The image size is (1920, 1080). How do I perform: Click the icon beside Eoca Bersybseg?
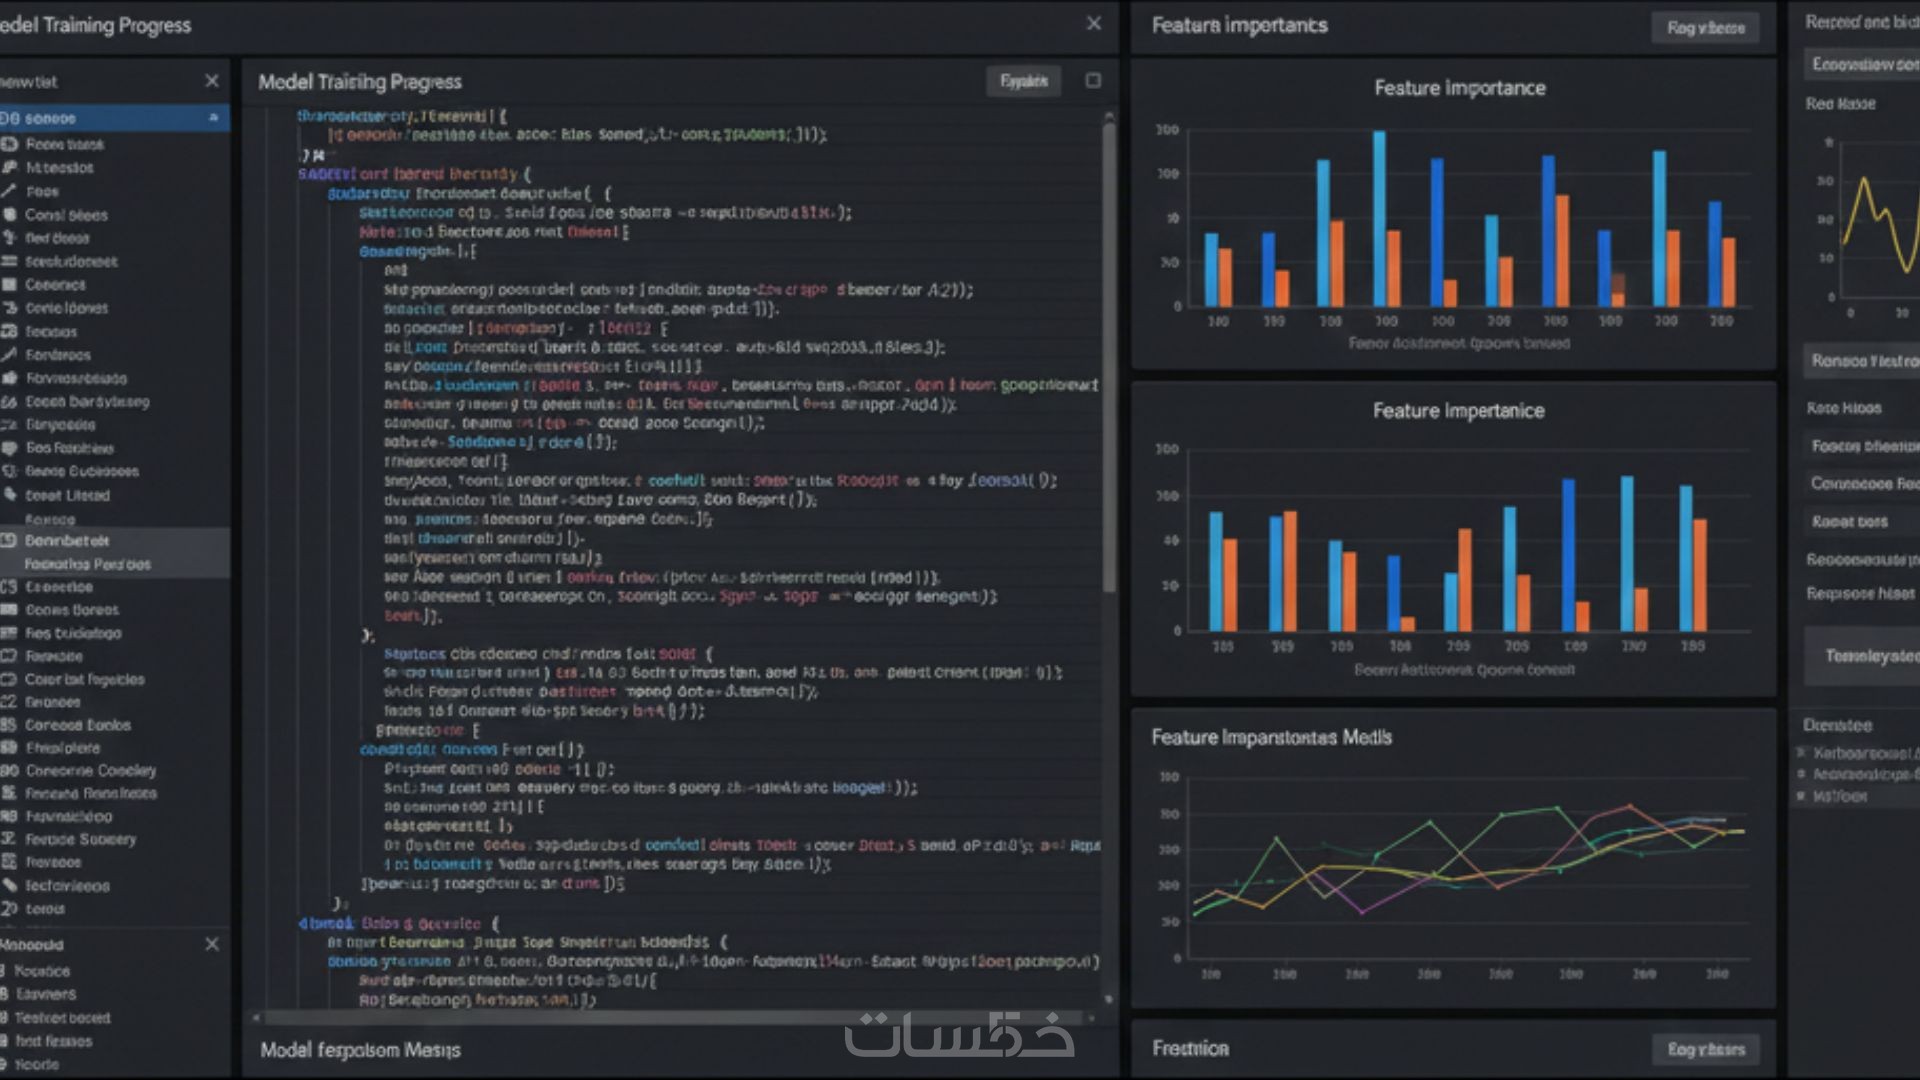[x=9, y=402]
